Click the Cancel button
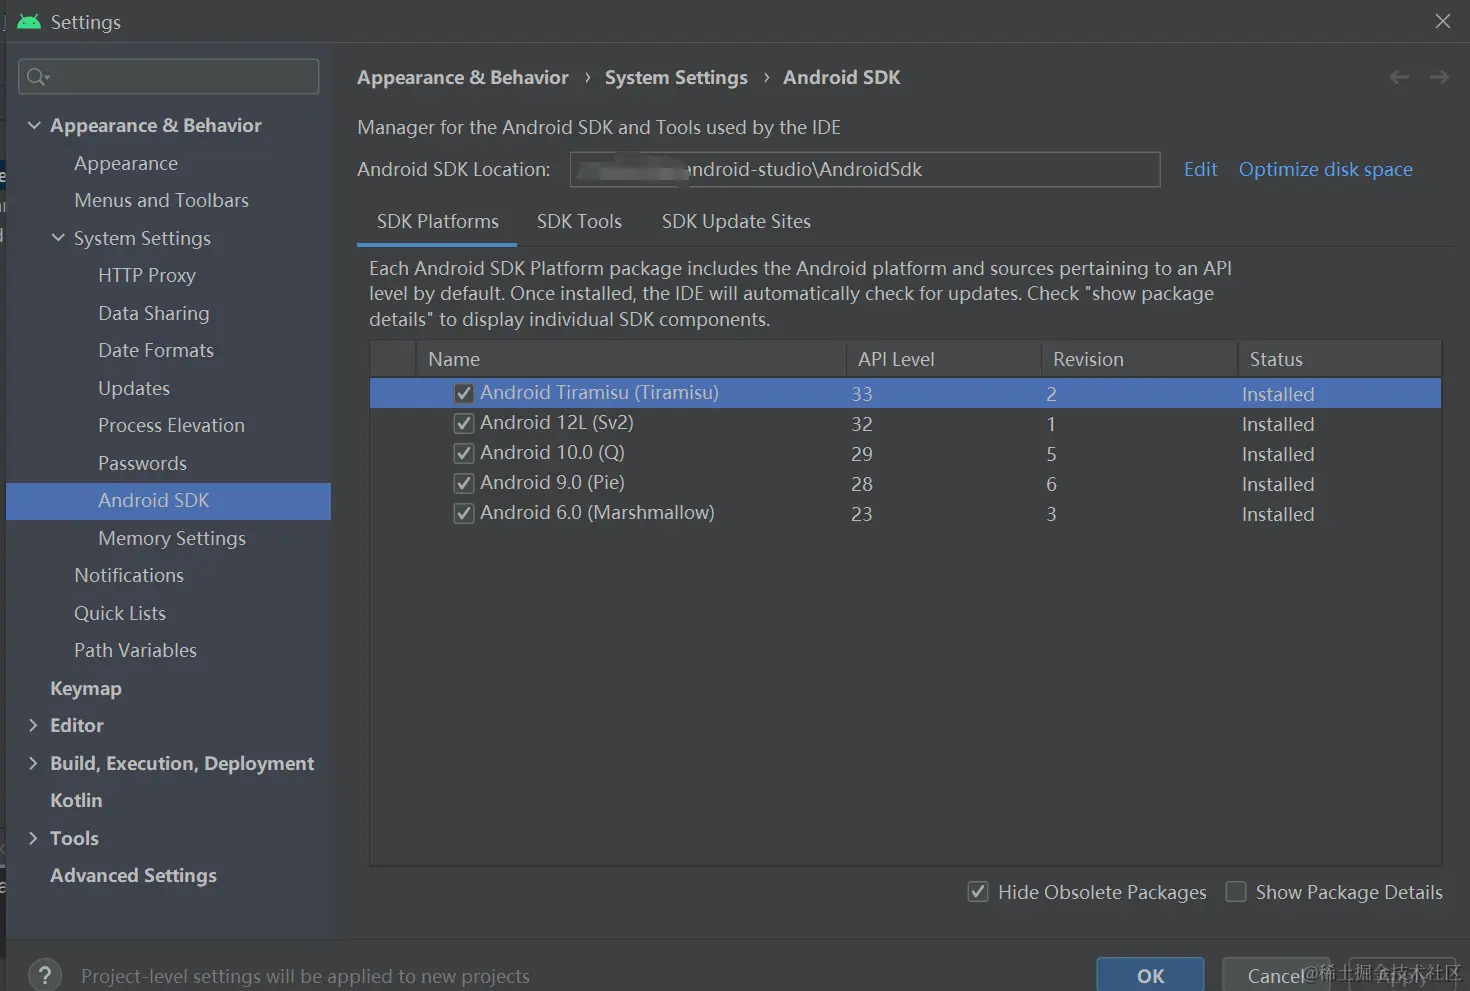 [x=1275, y=975]
